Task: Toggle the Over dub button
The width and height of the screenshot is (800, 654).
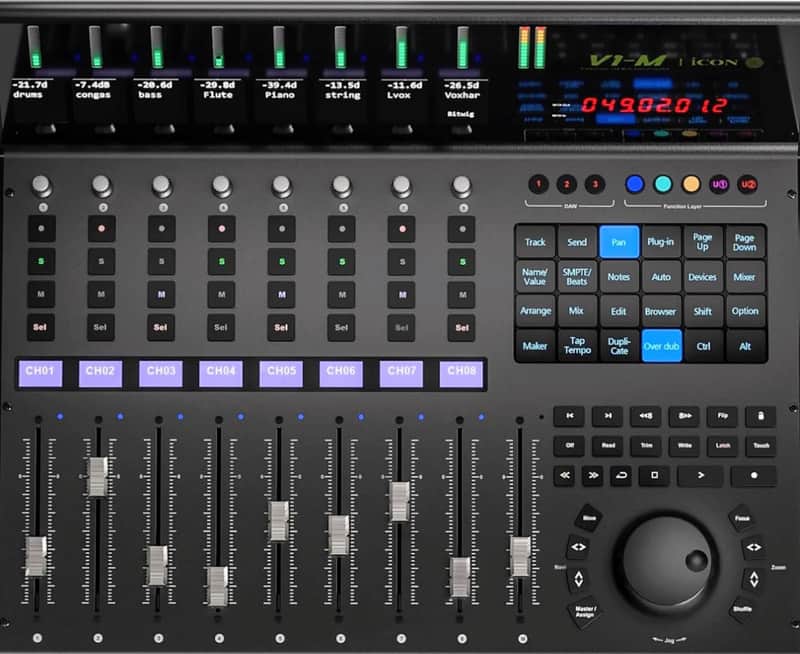Action: click(x=661, y=346)
